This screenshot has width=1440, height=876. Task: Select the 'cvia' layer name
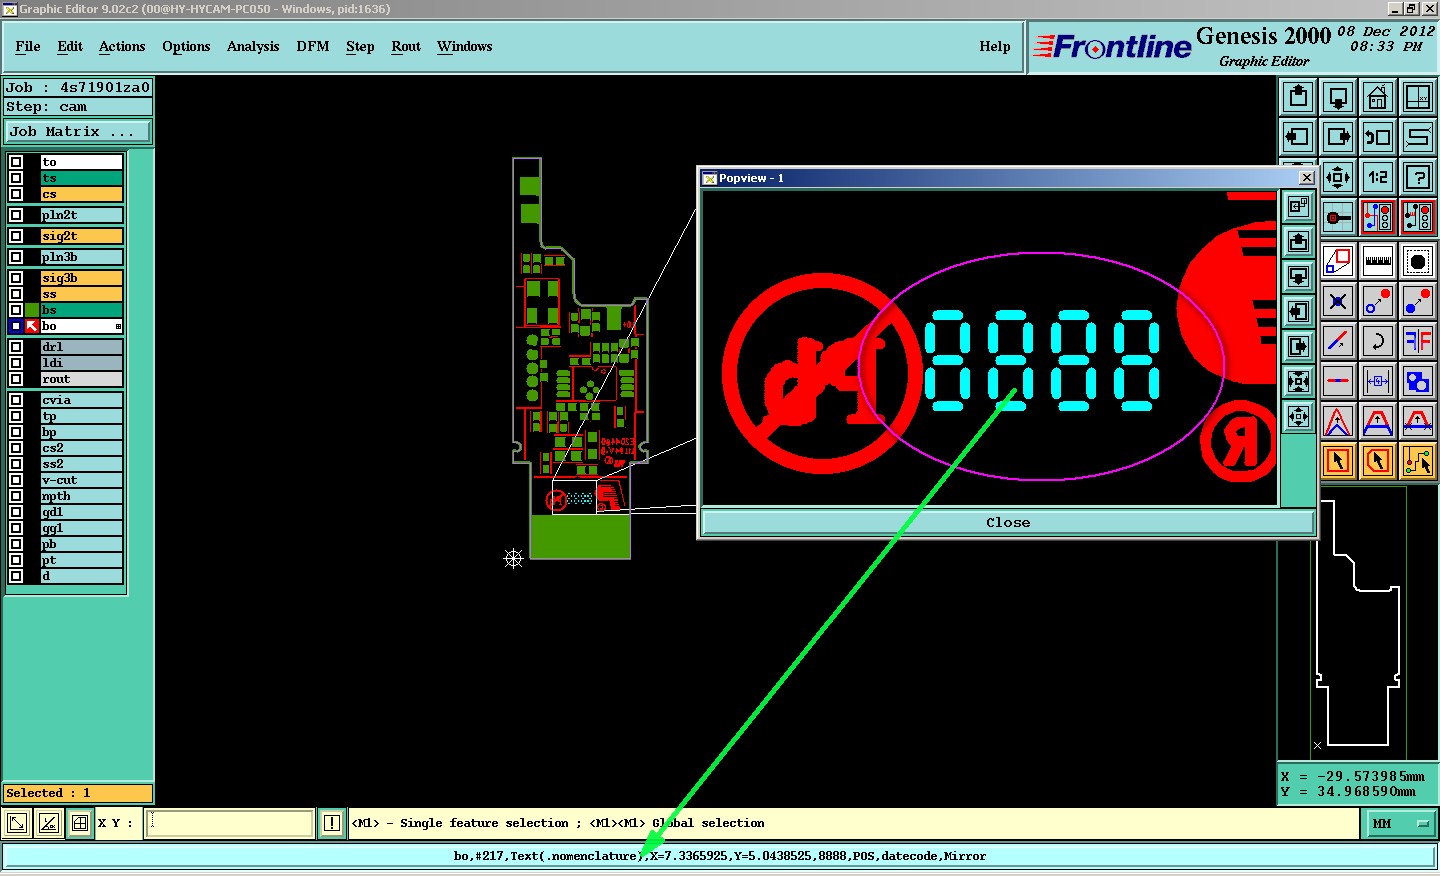(x=82, y=400)
